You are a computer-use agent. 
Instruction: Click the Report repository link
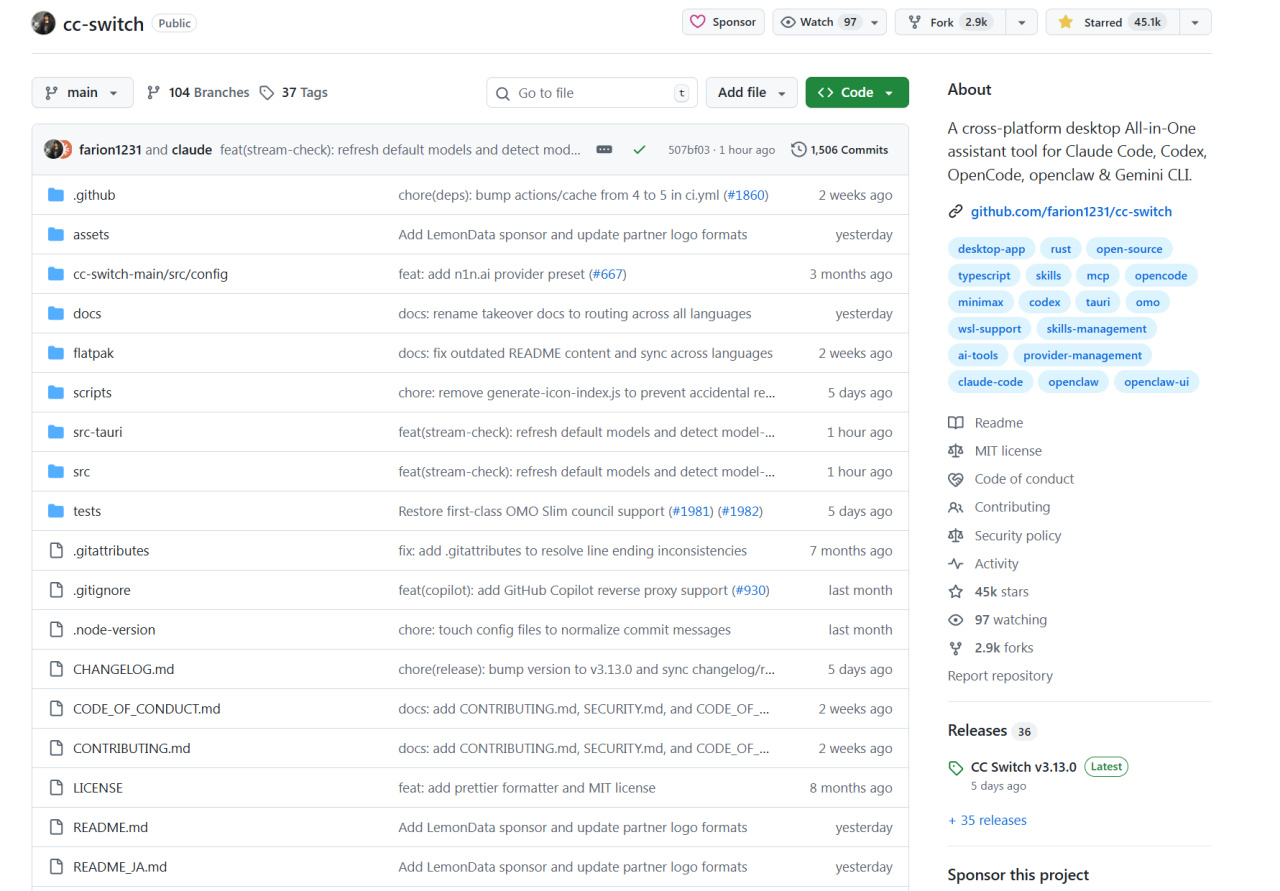point(1000,676)
